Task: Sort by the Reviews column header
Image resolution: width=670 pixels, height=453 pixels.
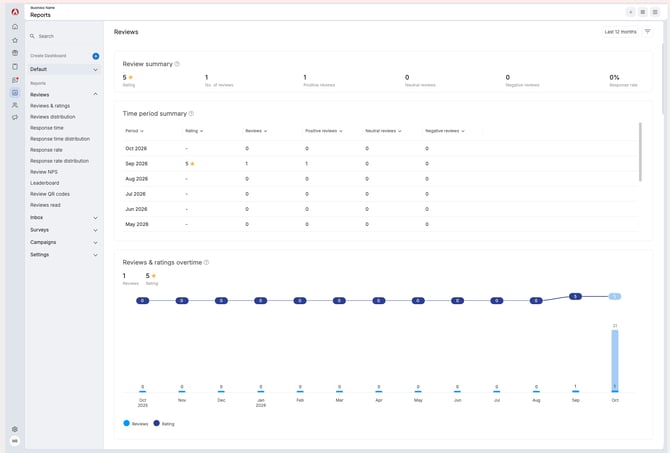Action: point(256,131)
